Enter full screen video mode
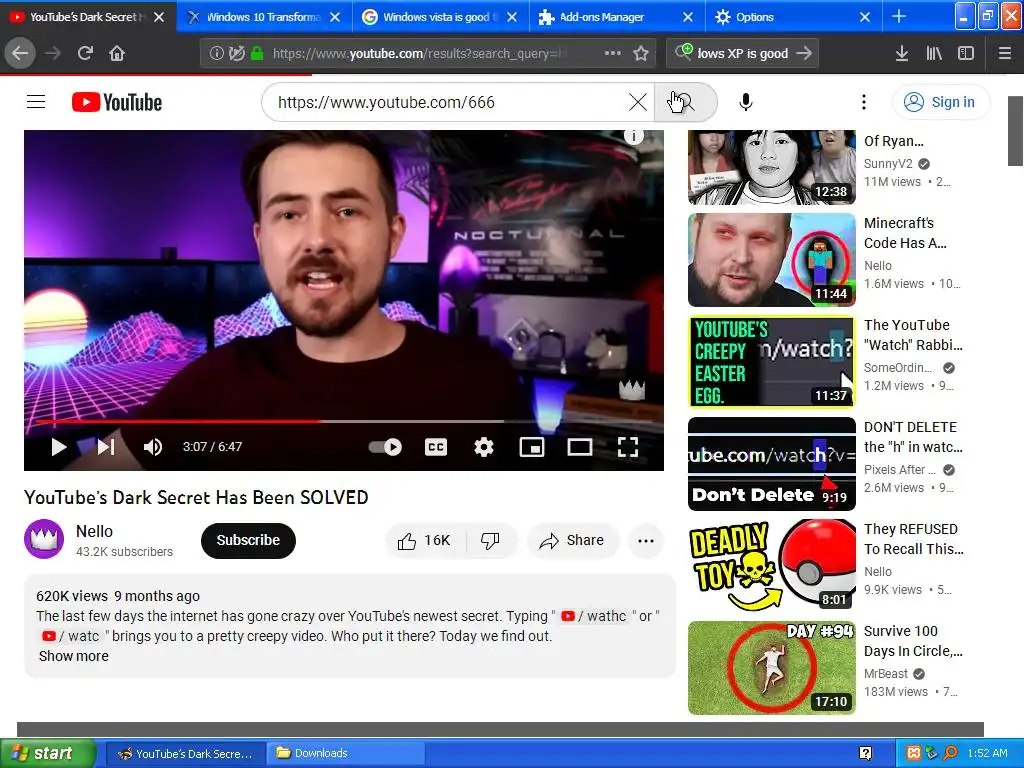The width and height of the screenshot is (1024, 768). (x=628, y=447)
